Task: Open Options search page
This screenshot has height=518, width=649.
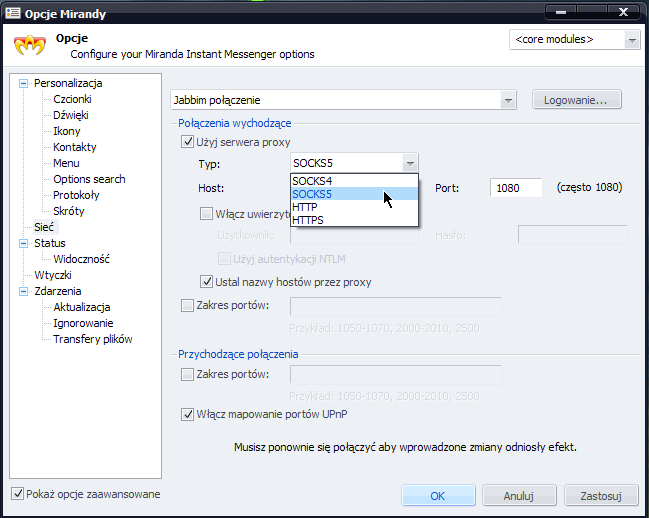Action: [89, 179]
